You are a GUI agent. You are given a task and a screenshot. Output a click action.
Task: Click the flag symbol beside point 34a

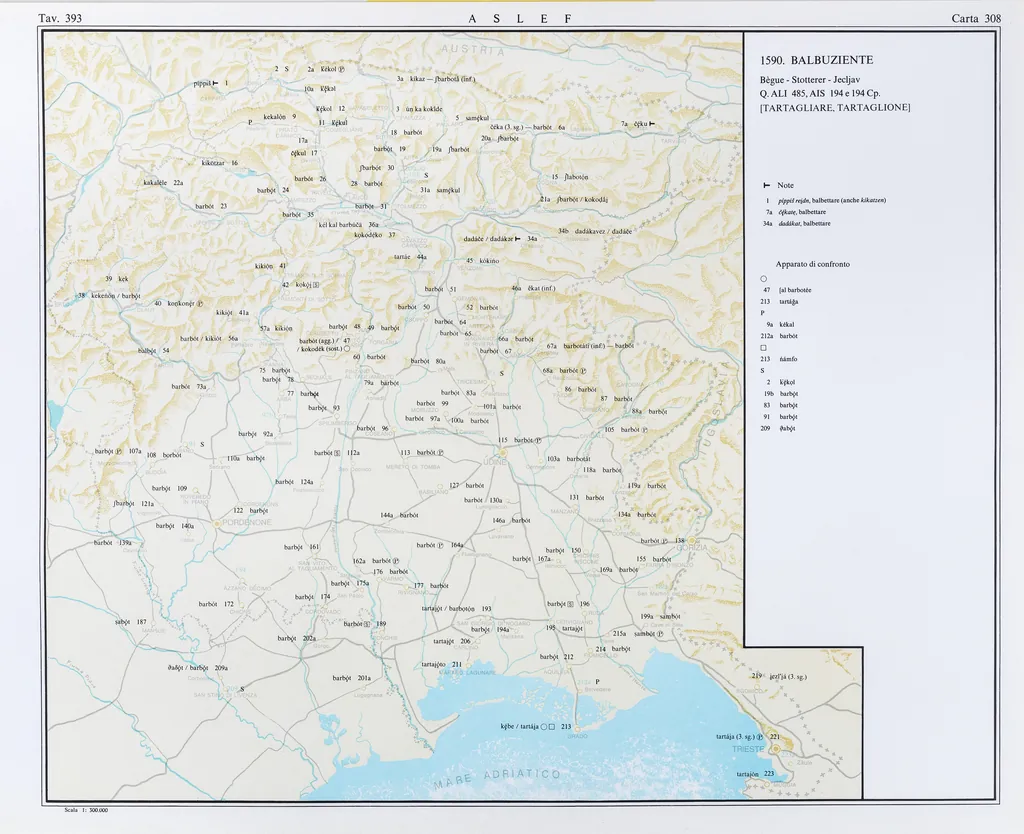tap(519, 239)
